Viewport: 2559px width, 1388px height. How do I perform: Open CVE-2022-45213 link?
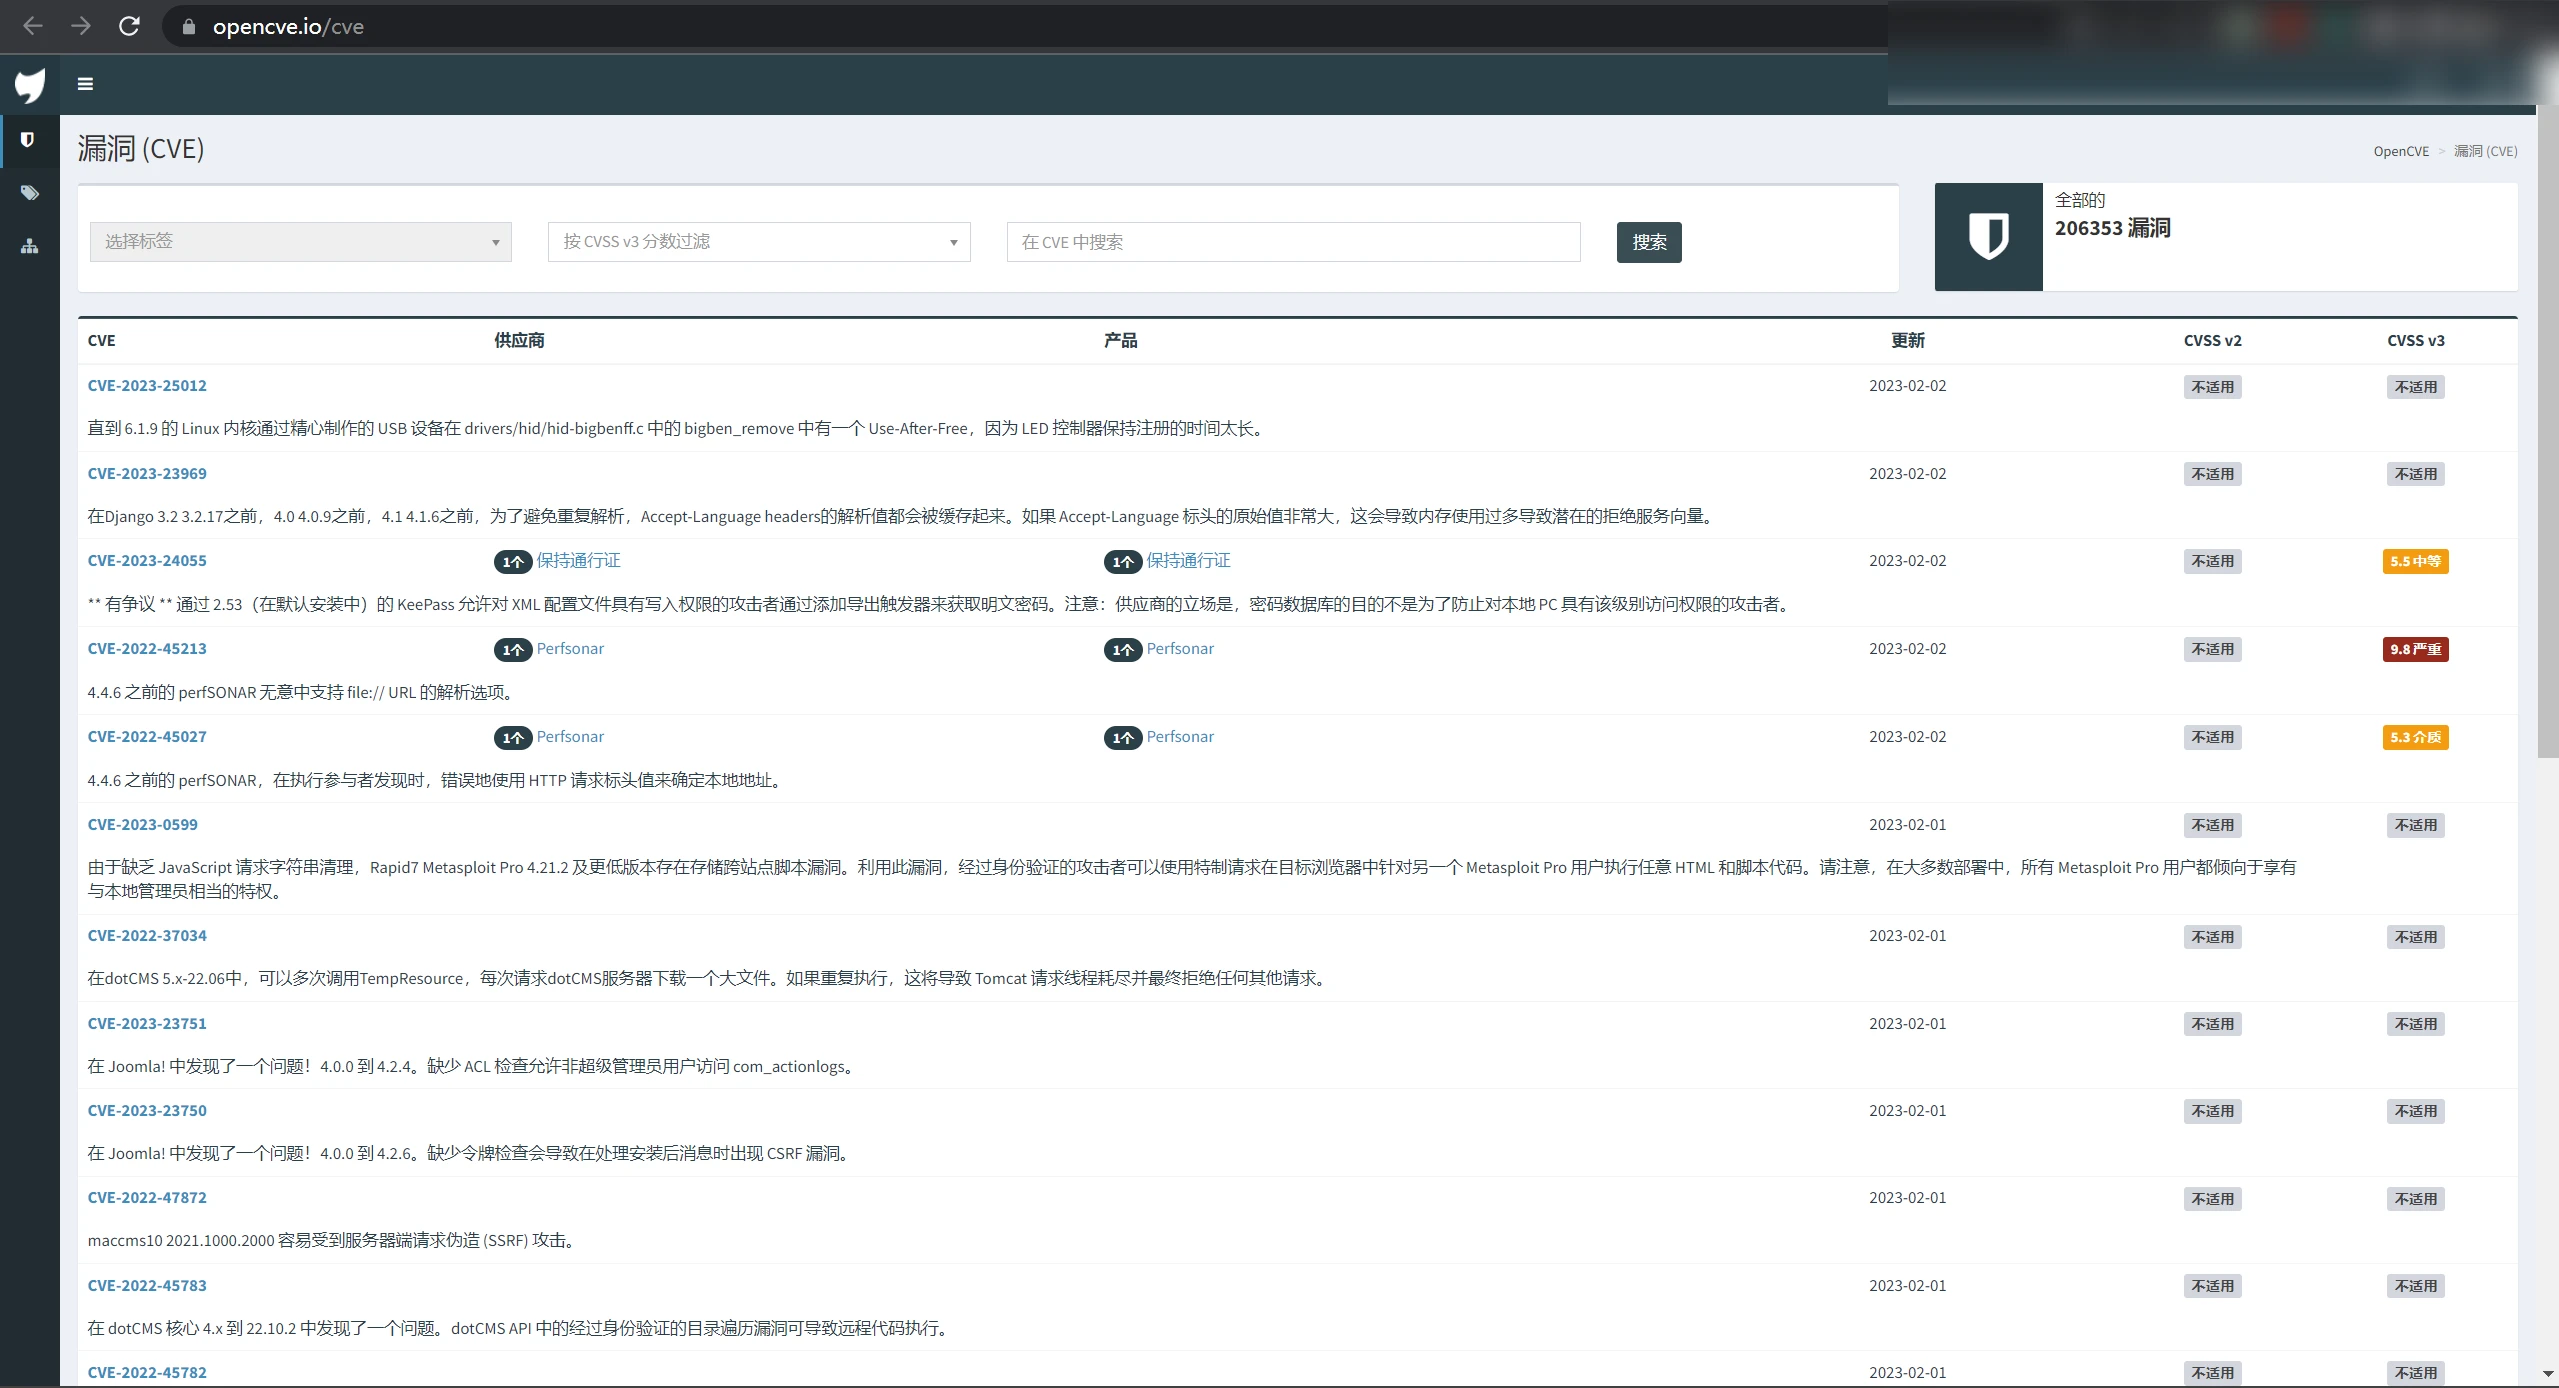(147, 649)
